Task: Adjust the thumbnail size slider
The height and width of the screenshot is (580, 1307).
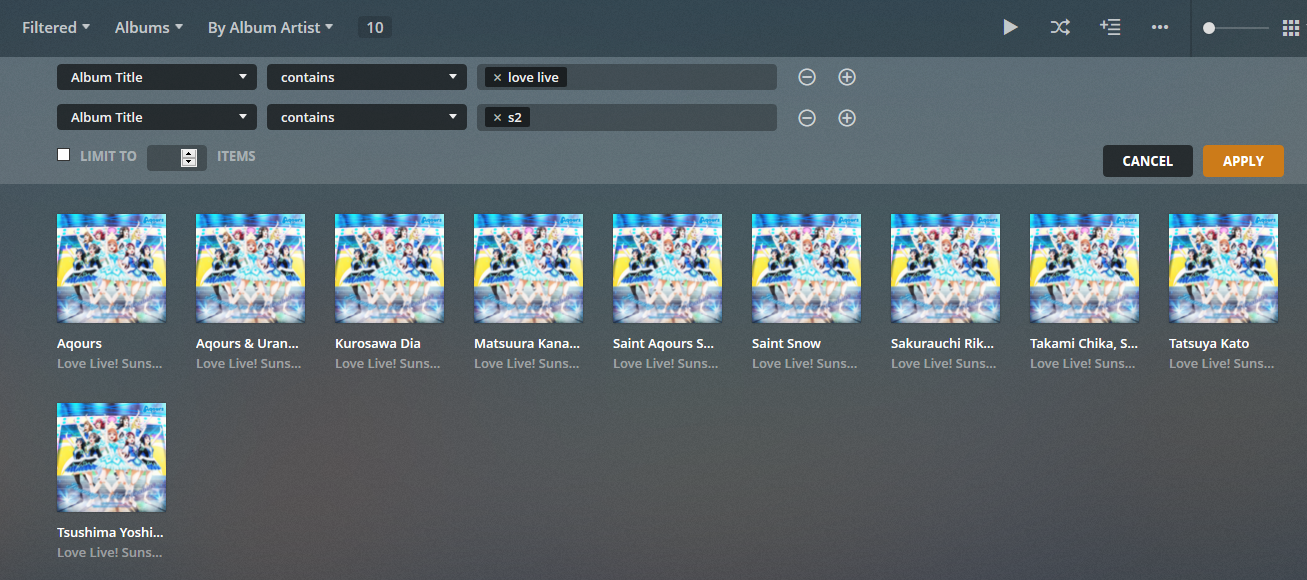Action: coord(1209,28)
